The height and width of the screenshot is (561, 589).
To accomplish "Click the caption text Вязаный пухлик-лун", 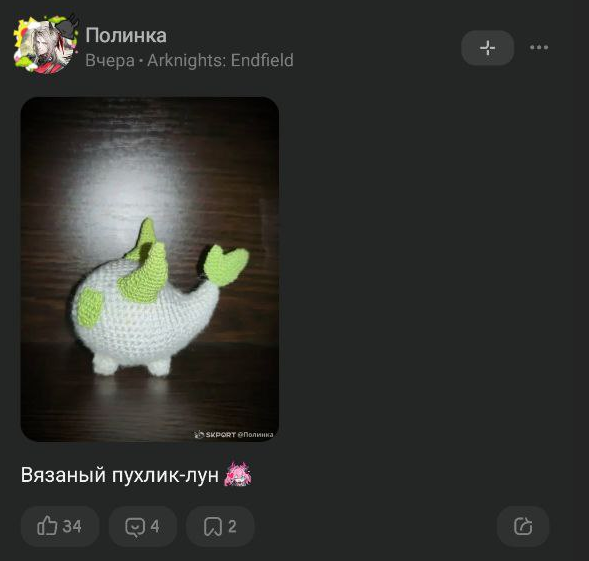I will [119, 475].
